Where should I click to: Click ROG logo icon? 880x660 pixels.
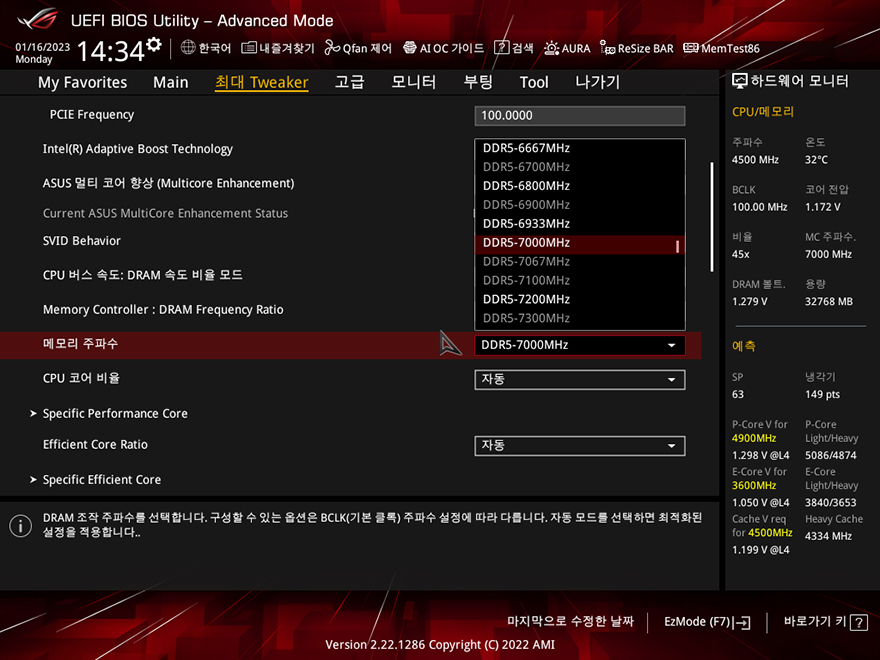coord(38,20)
